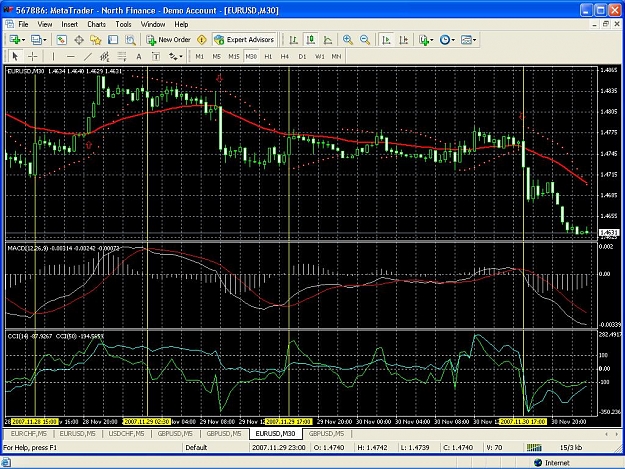Viewport: 625px width, 469px height.
Task: Open the View menu
Action: click(45, 24)
